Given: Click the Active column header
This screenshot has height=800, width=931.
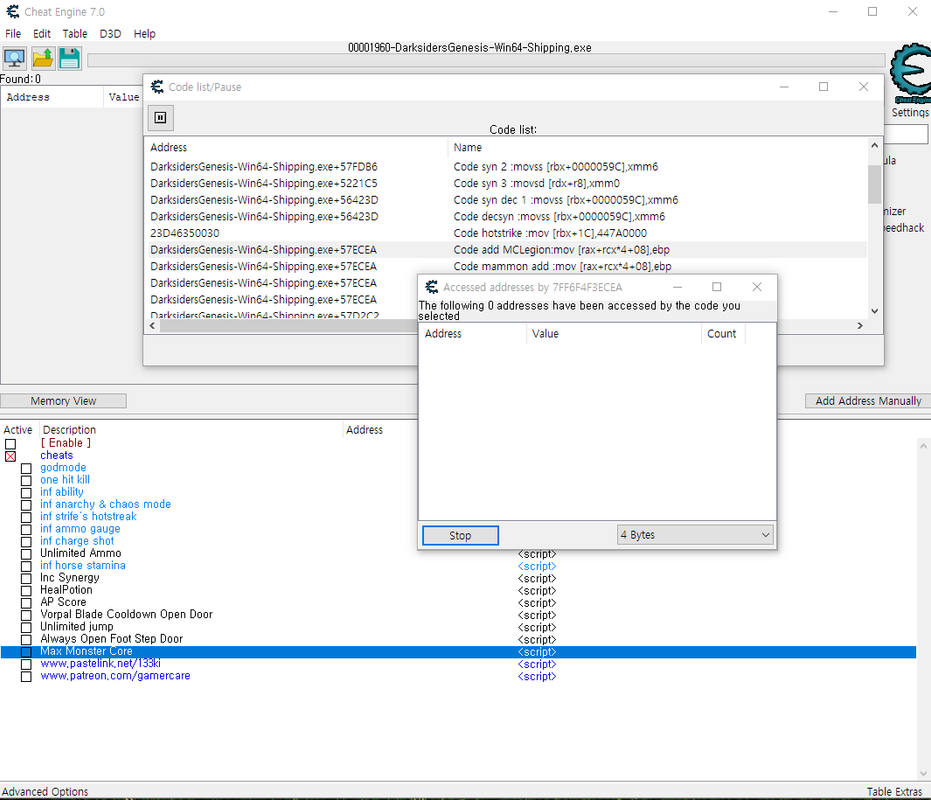Looking at the screenshot, I should 18,430.
